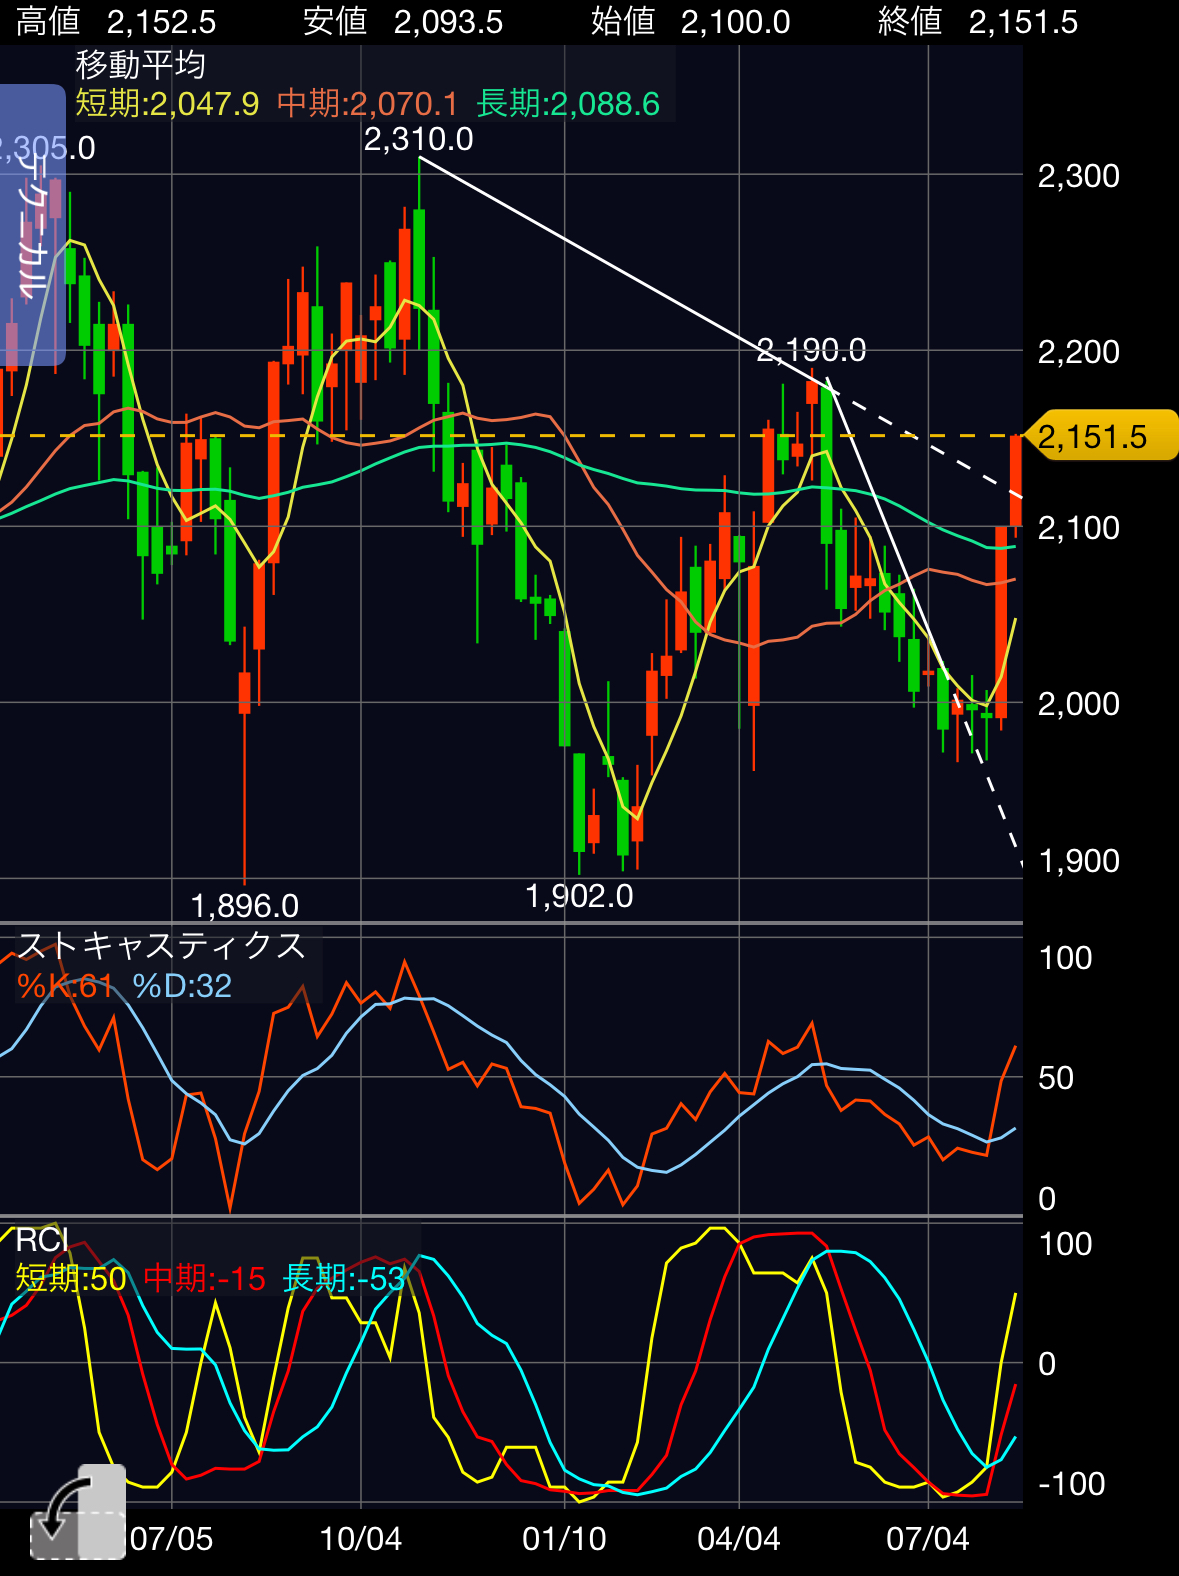Tap the rotate screen icon
Image resolution: width=1179 pixels, height=1576 pixels.
(78, 1512)
